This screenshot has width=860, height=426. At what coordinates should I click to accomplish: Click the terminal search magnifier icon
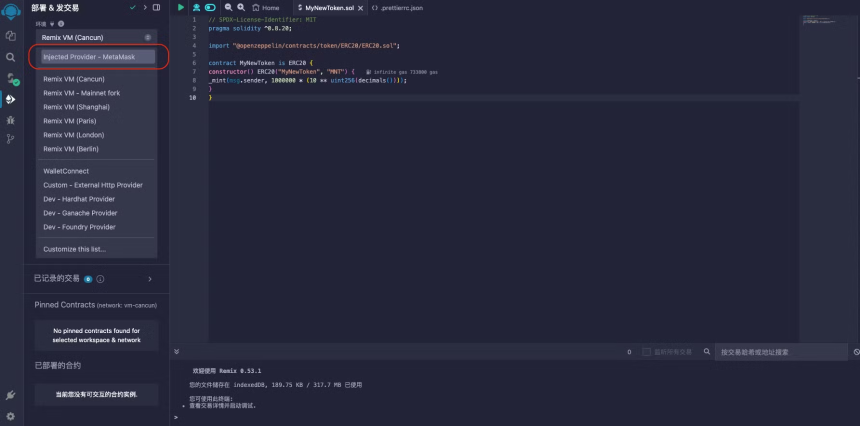707,351
